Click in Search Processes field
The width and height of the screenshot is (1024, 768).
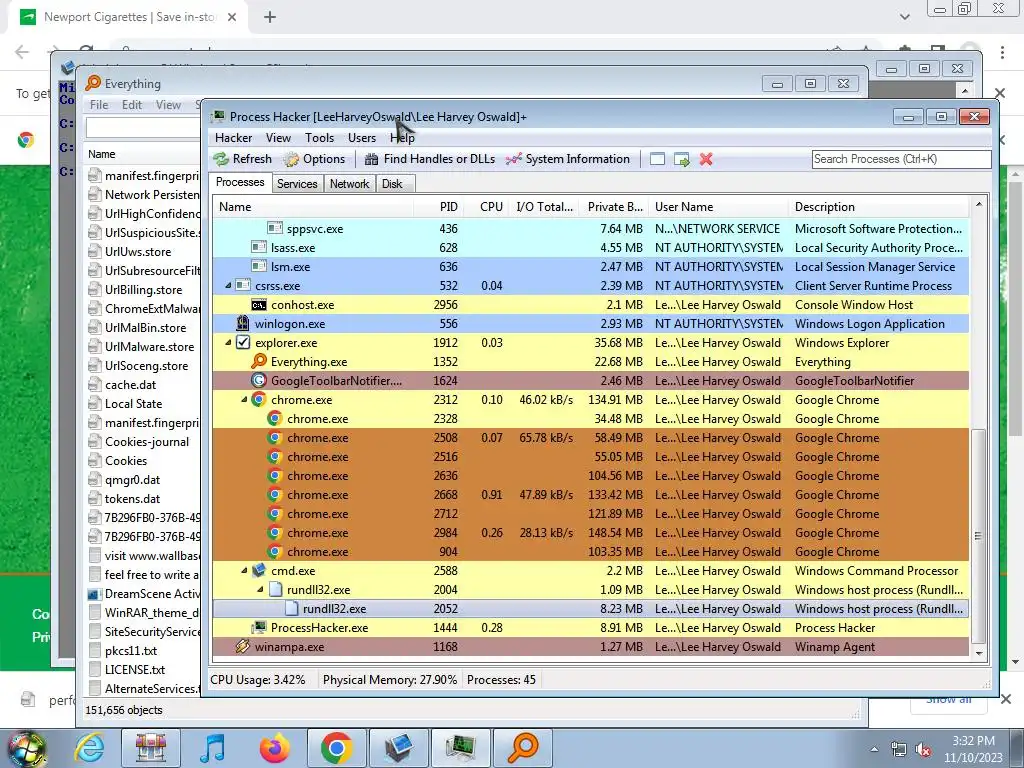[901, 159]
